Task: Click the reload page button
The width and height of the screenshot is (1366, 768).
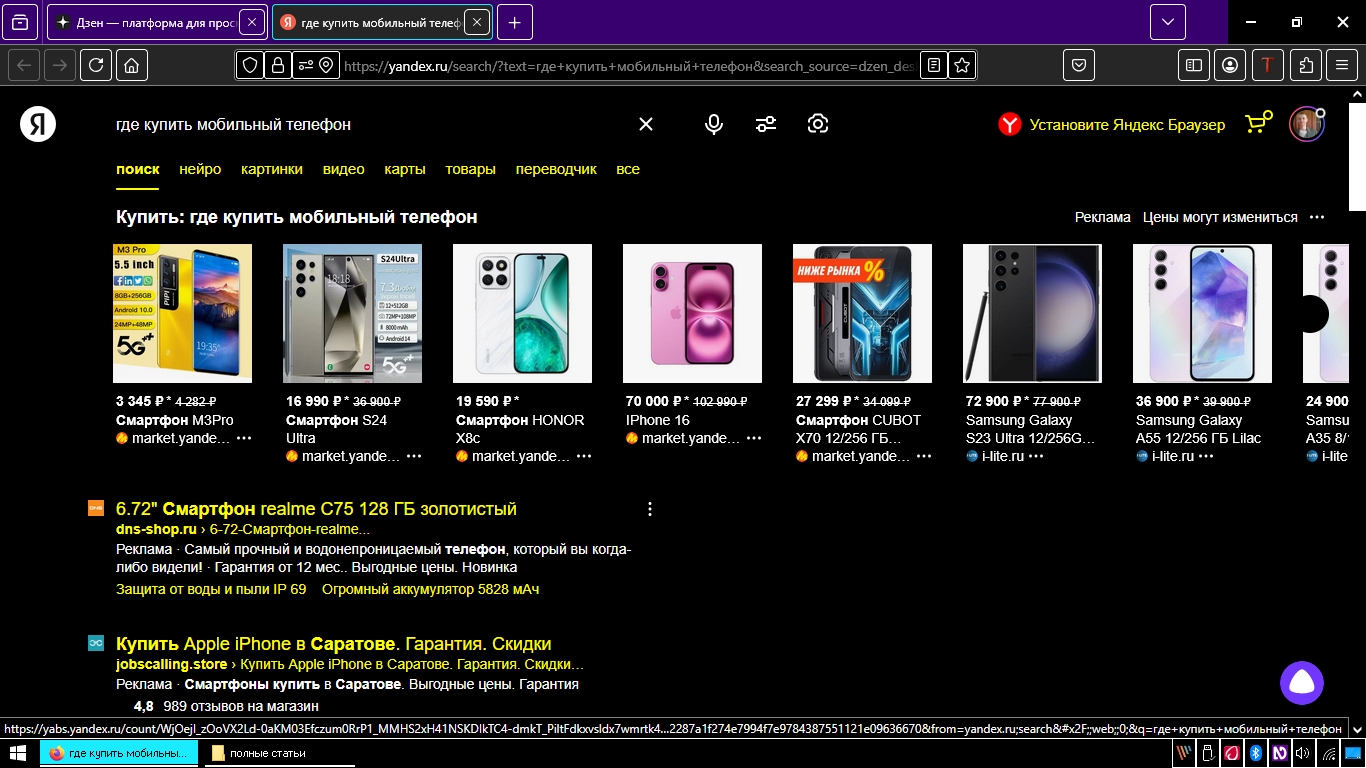Action: [x=95, y=65]
